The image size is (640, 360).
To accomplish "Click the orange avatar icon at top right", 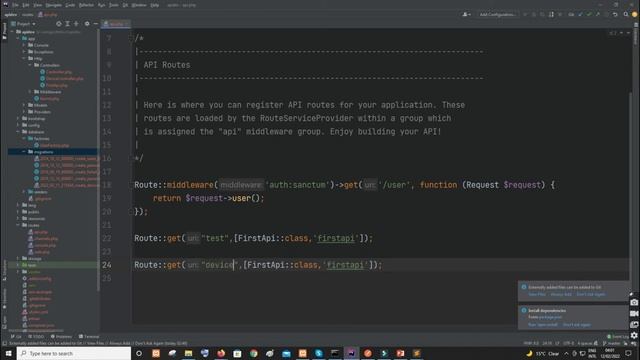I will click(635, 15).
